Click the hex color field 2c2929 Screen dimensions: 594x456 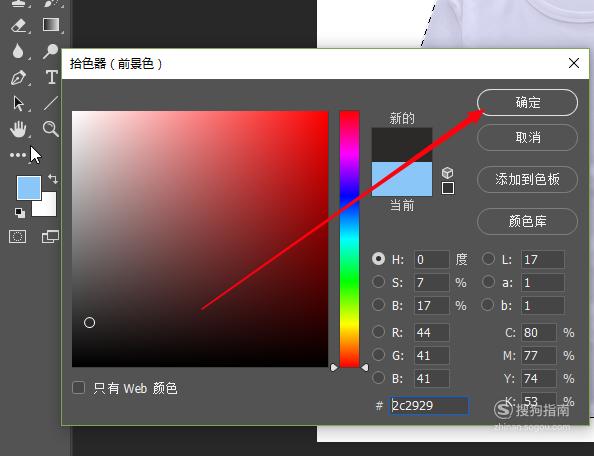click(429, 406)
